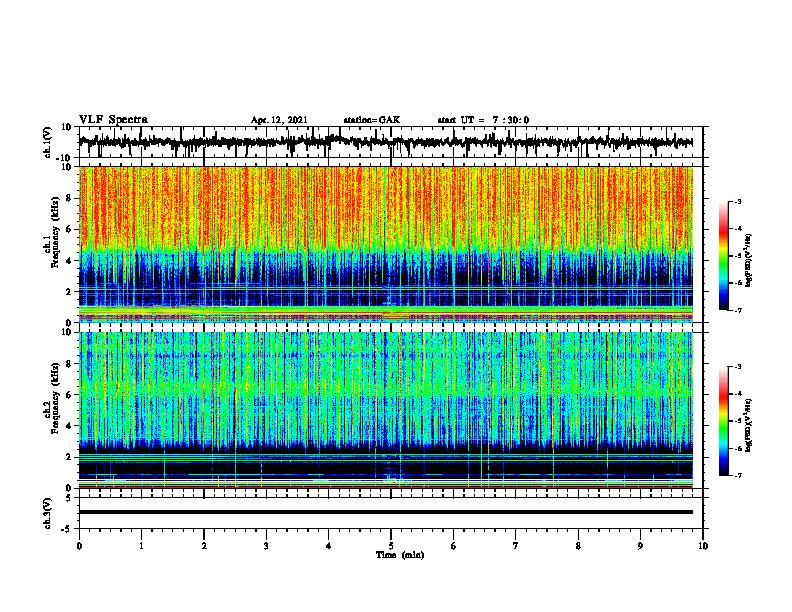The height and width of the screenshot is (612, 792).
Task: Click the "ch.3(V)" axis label
Action: click(x=48, y=513)
